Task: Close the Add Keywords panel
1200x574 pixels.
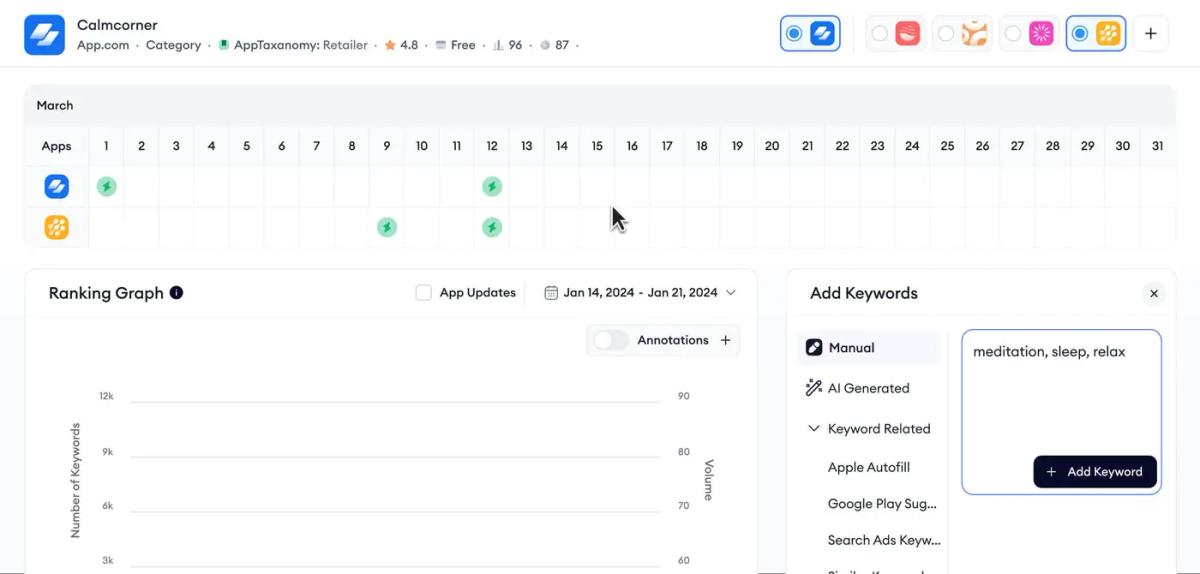Action: (x=1154, y=294)
